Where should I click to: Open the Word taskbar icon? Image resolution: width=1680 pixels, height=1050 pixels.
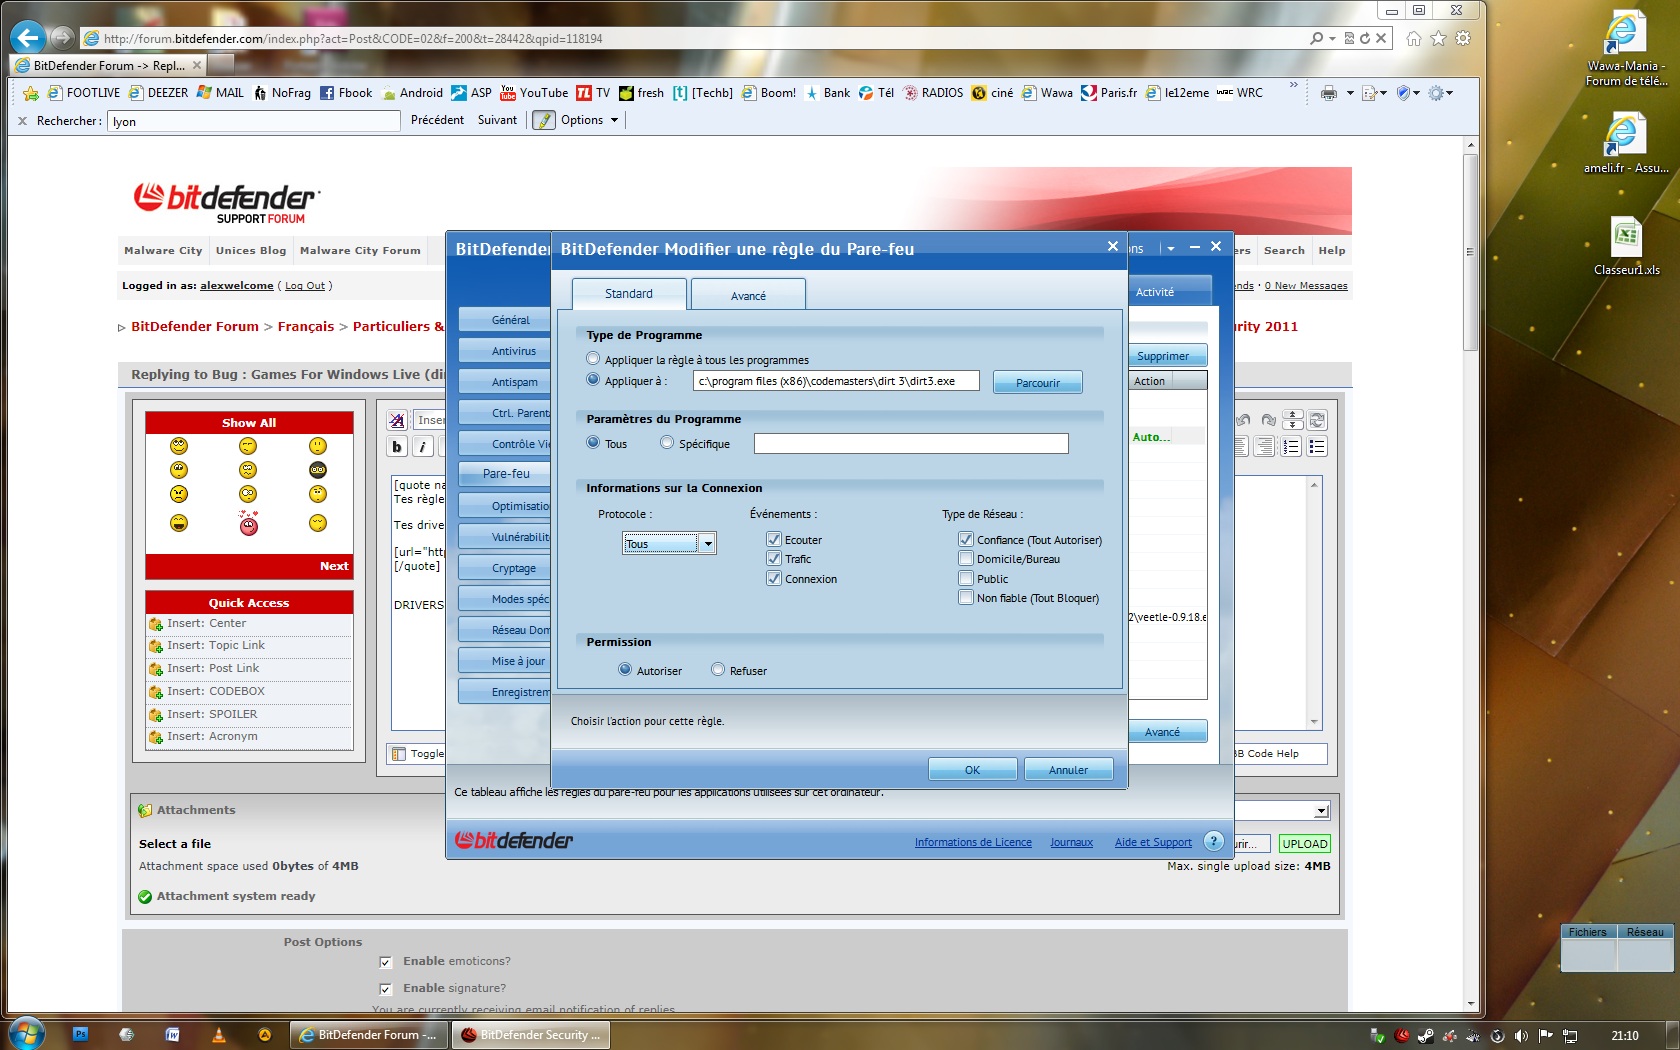click(172, 1035)
